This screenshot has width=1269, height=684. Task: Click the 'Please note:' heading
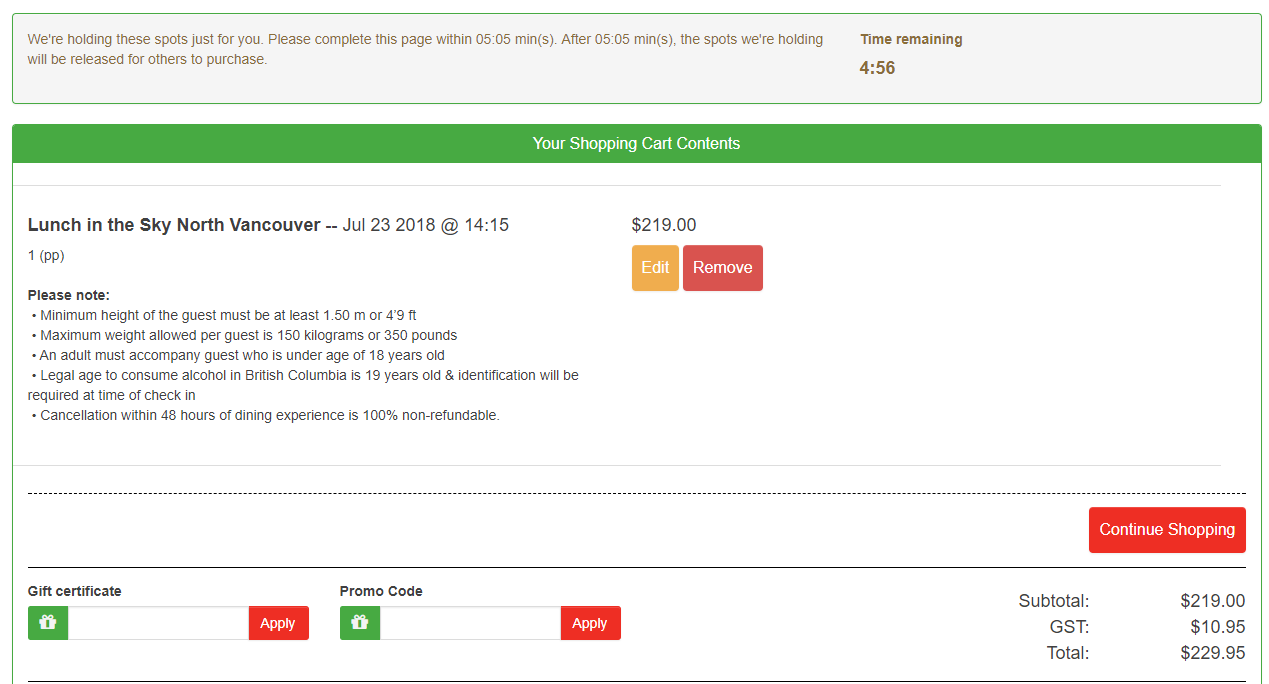pyautogui.click(x=69, y=295)
